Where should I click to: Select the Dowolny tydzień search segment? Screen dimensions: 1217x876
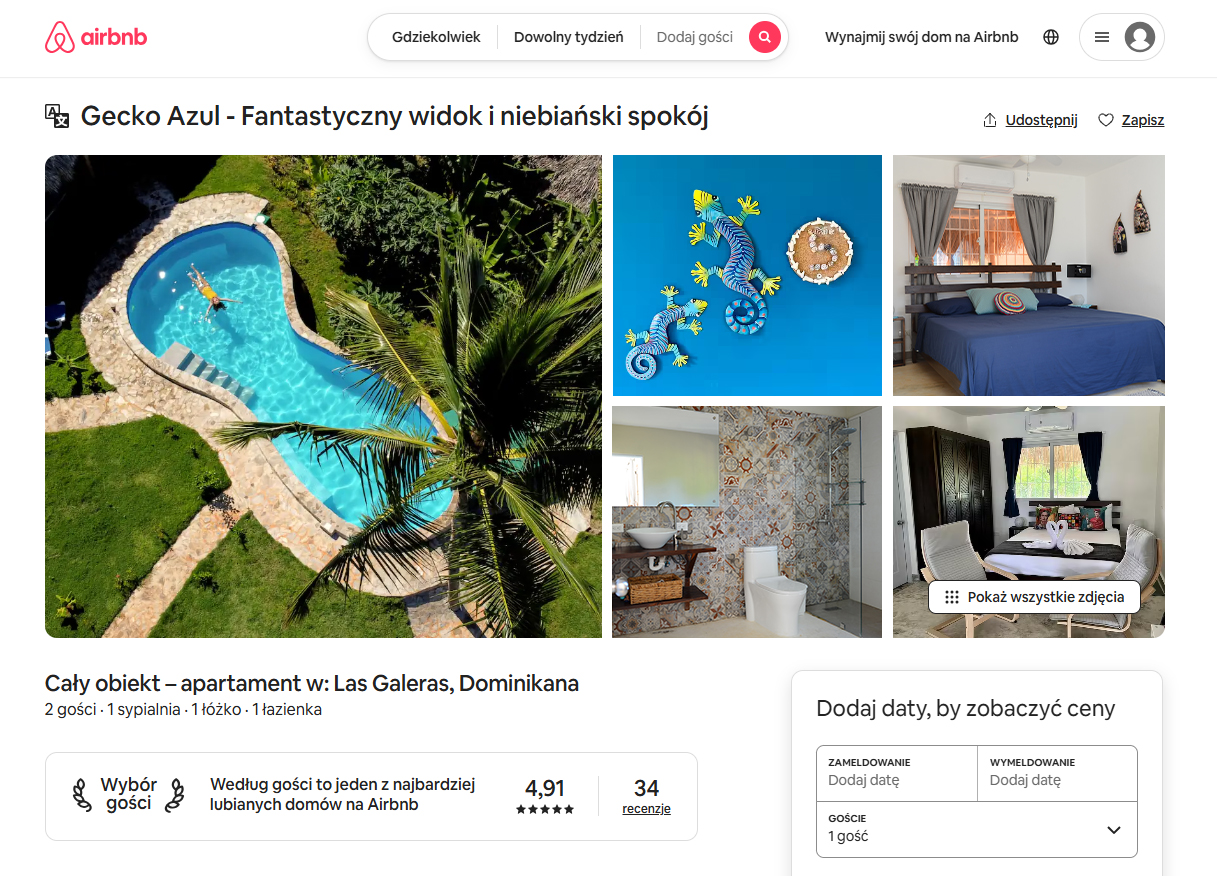pyautogui.click(x=569, y=38)
